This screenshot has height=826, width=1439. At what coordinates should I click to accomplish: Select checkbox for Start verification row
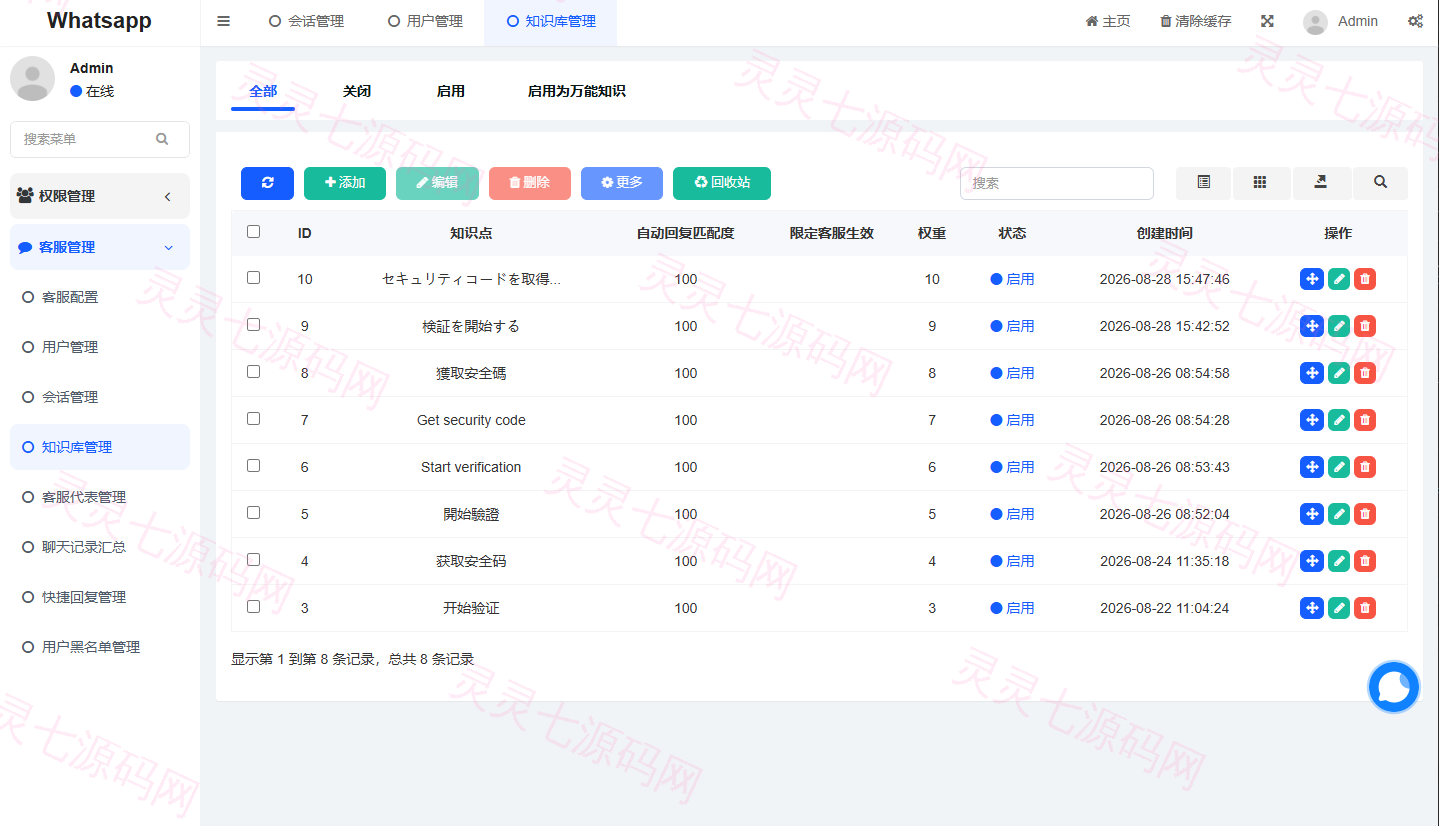[x=253, y=465]
